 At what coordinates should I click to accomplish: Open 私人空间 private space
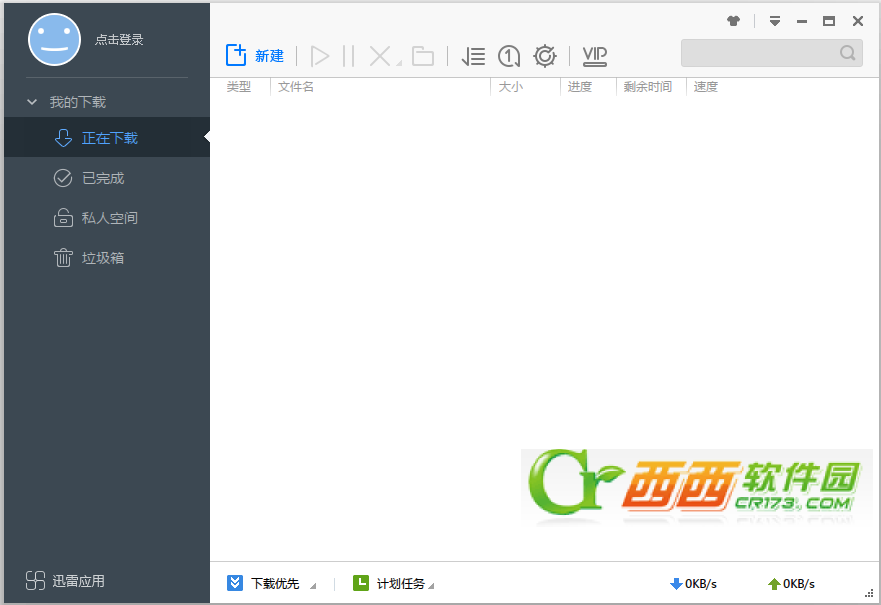coord(107,218)
